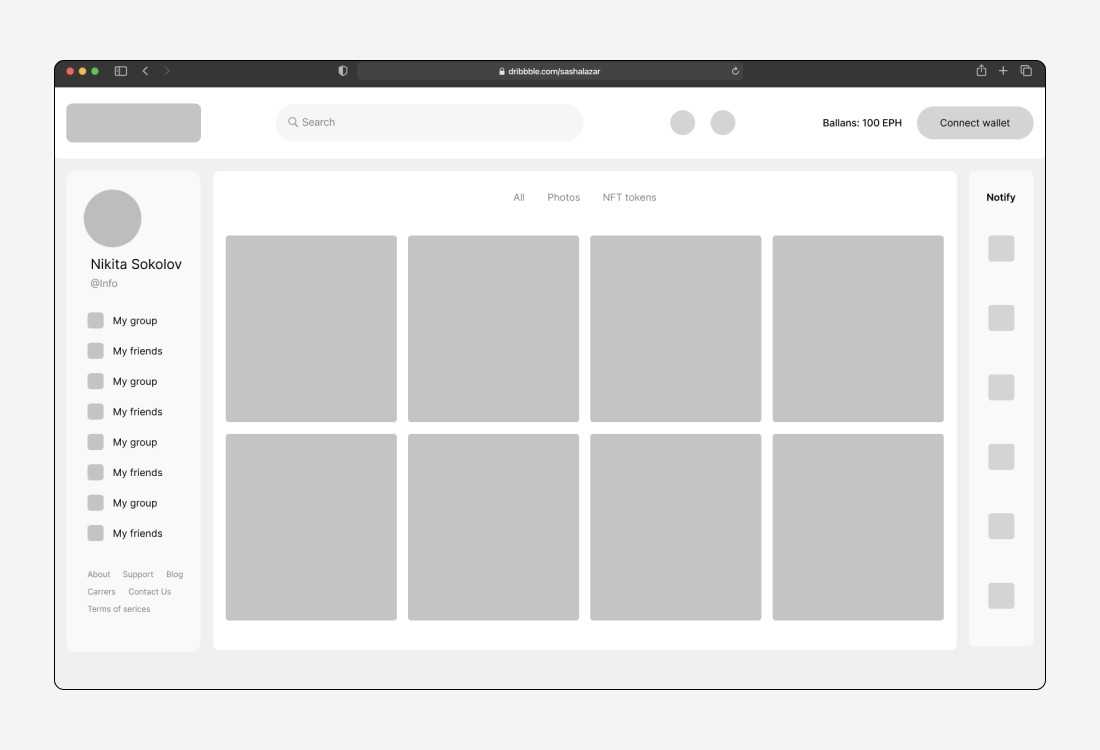Open second notification icon under Notify
The height and width of the screenshot is (750, 1100).
click(1001, 318)
